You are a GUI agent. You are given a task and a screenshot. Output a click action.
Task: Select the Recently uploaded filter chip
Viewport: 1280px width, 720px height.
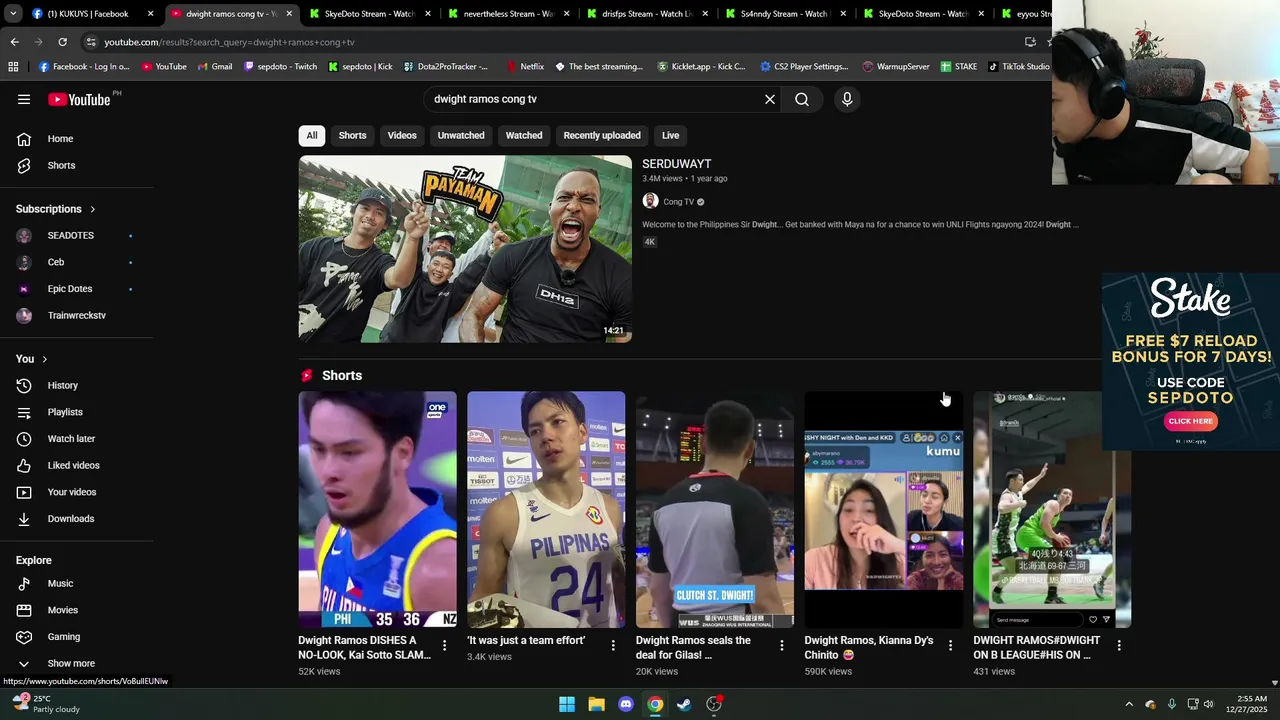click(x=602, y=135)
